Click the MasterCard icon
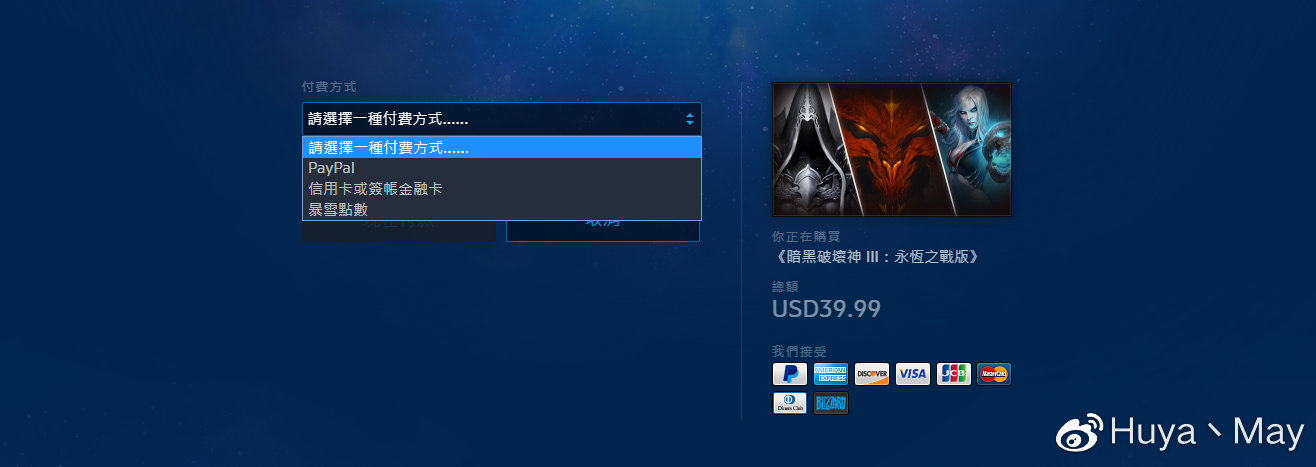Viewport: 1316px width, 467px height. [x=994, y=374]
